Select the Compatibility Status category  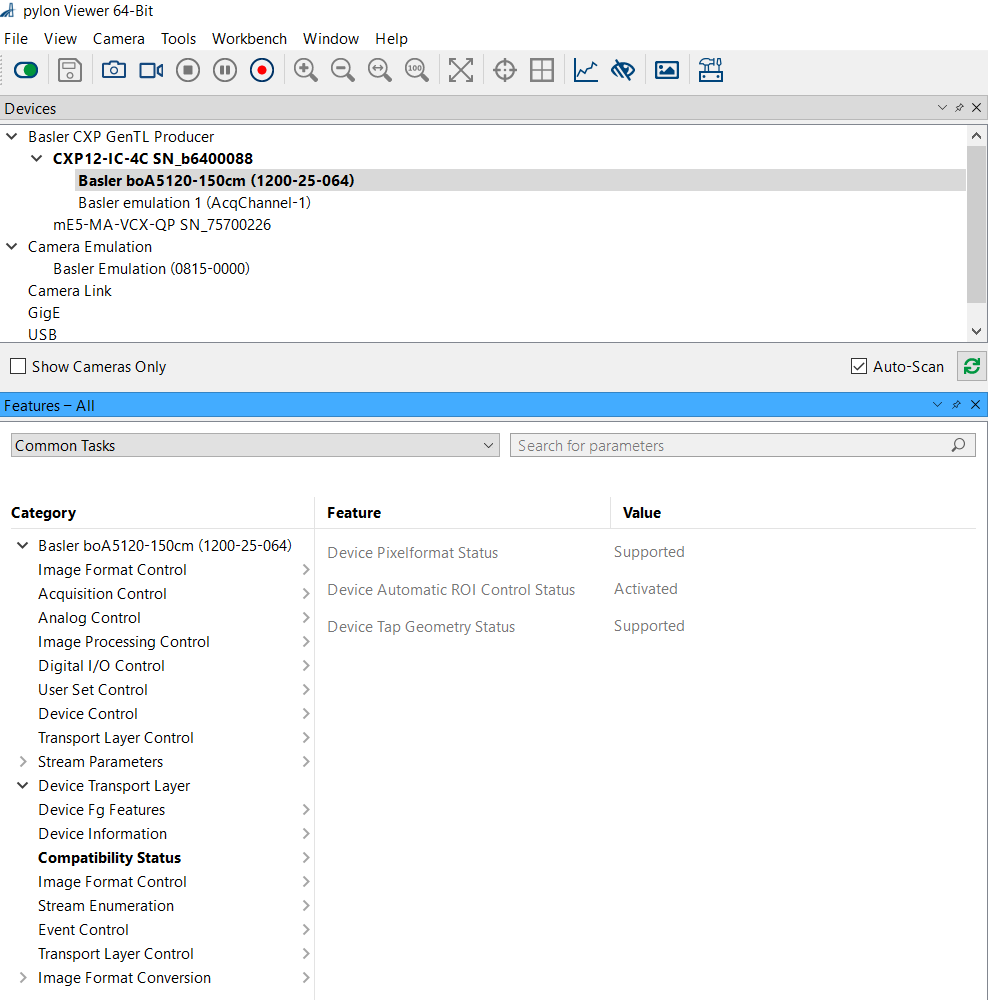pyautogui.click(x=110, y=858)
